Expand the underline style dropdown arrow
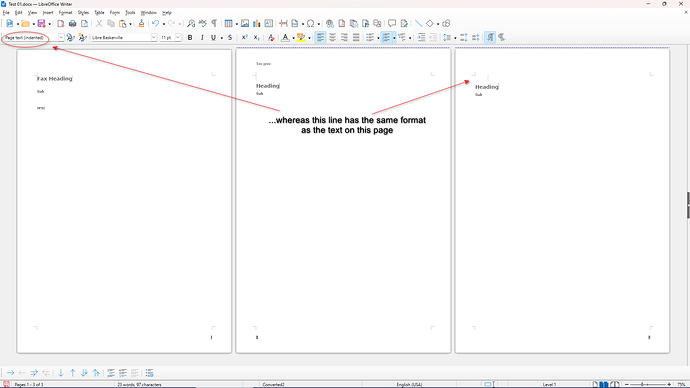The image size is (690, 388). point(221,38)
